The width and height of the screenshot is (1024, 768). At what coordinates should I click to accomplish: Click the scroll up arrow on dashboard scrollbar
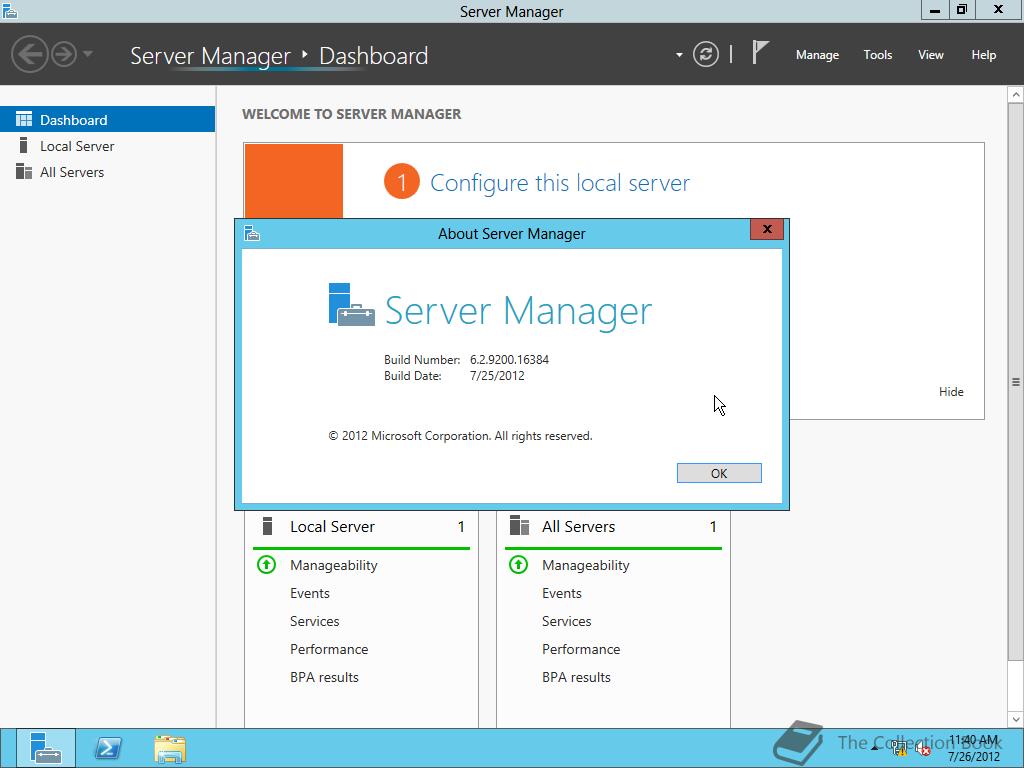pos(1016,95)
